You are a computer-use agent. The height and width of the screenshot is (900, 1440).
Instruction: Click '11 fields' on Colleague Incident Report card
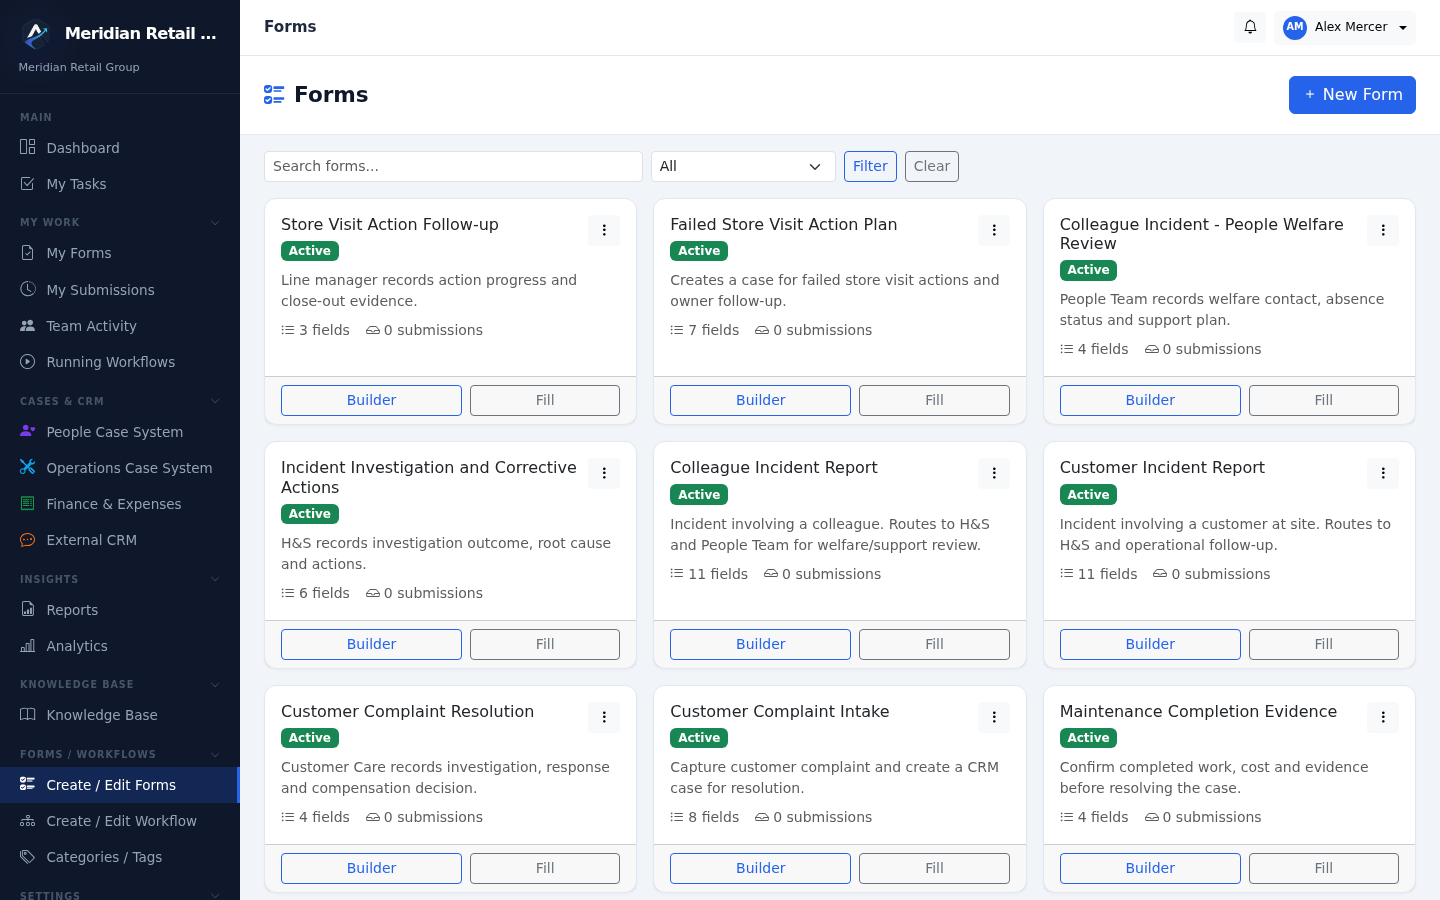(709, 574)
